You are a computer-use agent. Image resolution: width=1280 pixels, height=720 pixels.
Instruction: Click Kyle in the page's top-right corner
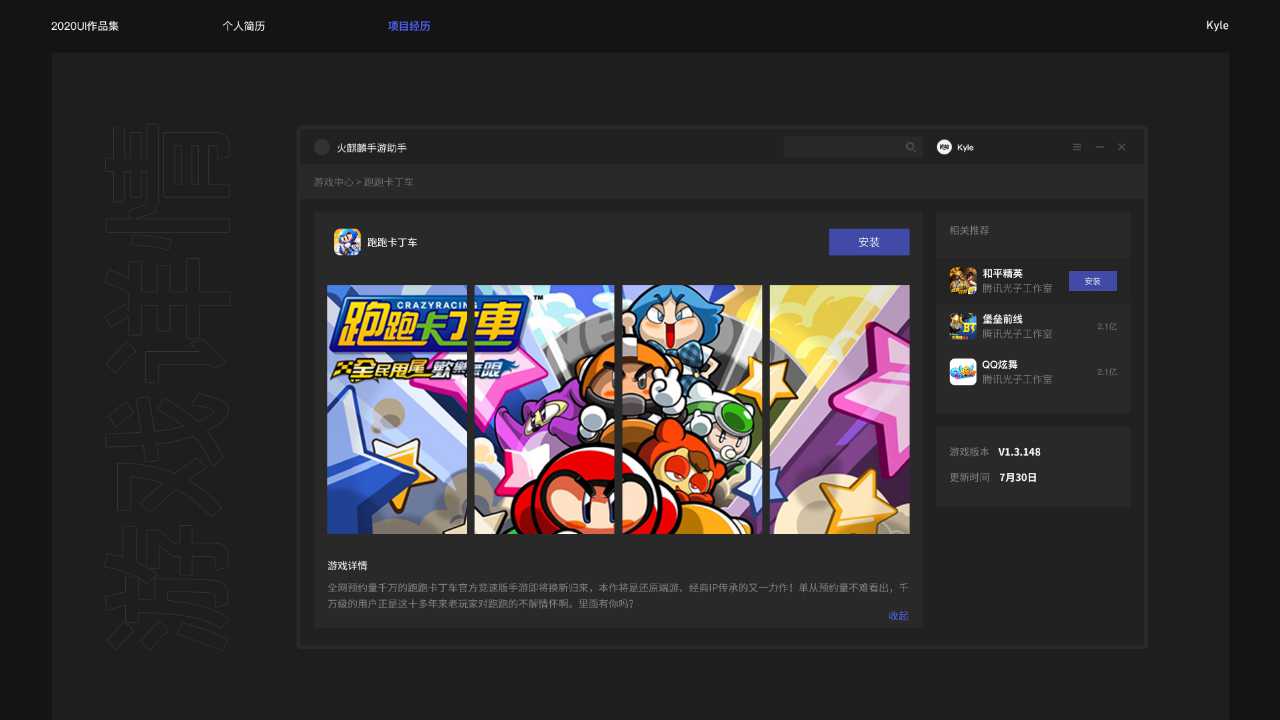click(x=1217, y=26)
